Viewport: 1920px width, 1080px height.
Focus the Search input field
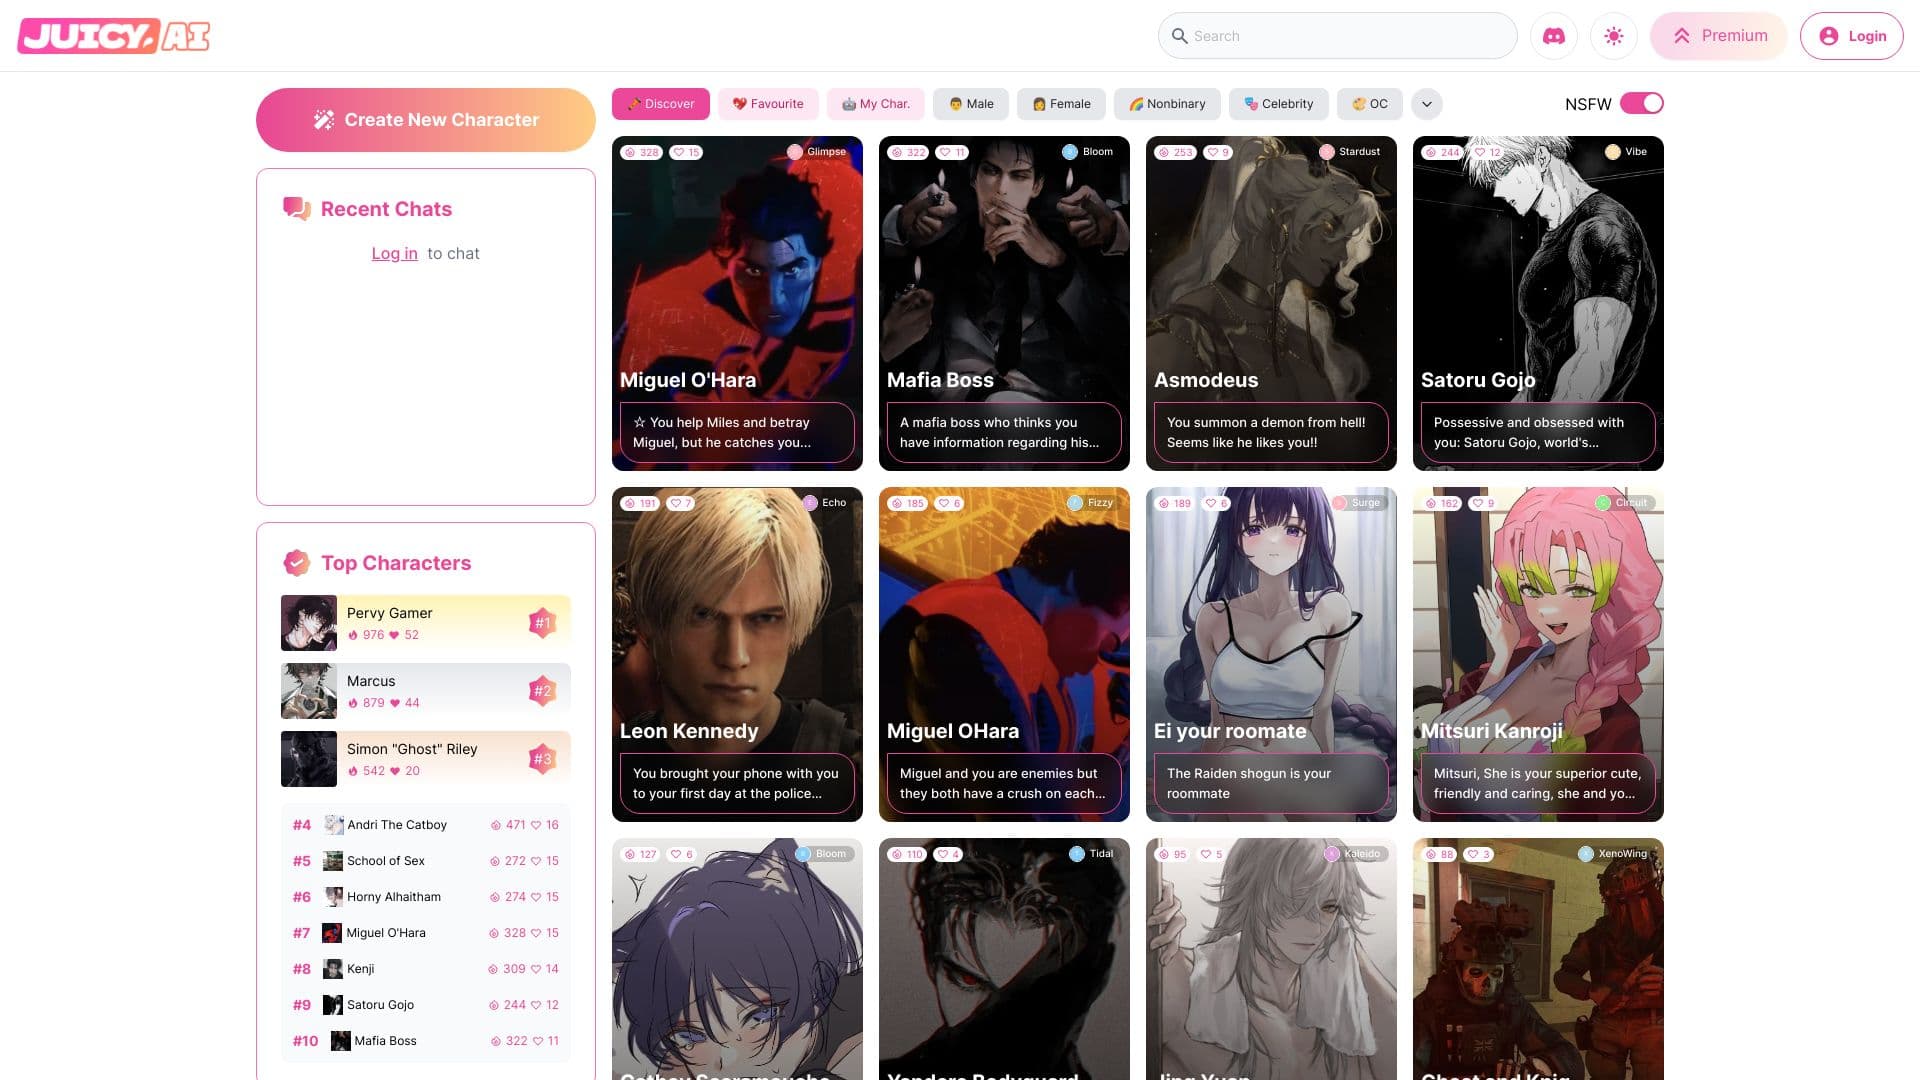tap(1338, 36)
